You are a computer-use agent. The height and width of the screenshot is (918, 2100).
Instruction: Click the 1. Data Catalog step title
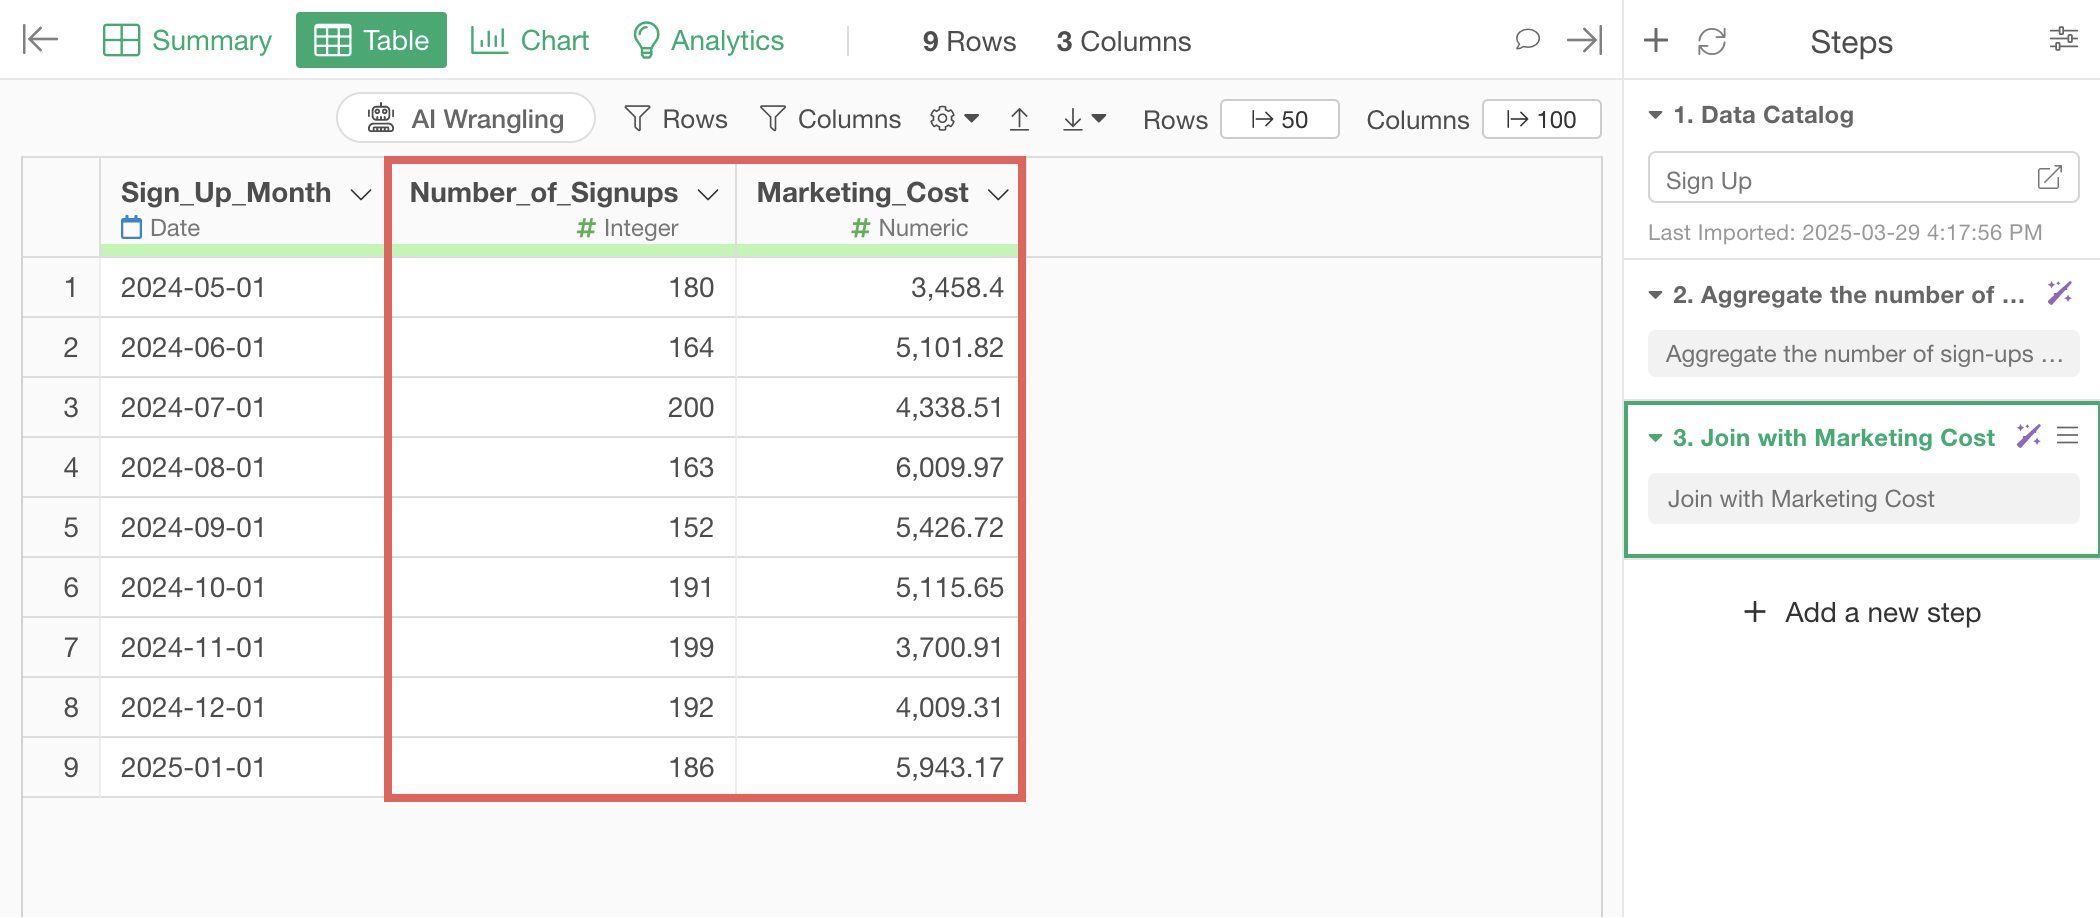pyautogui.click(x=1763, y=115)
